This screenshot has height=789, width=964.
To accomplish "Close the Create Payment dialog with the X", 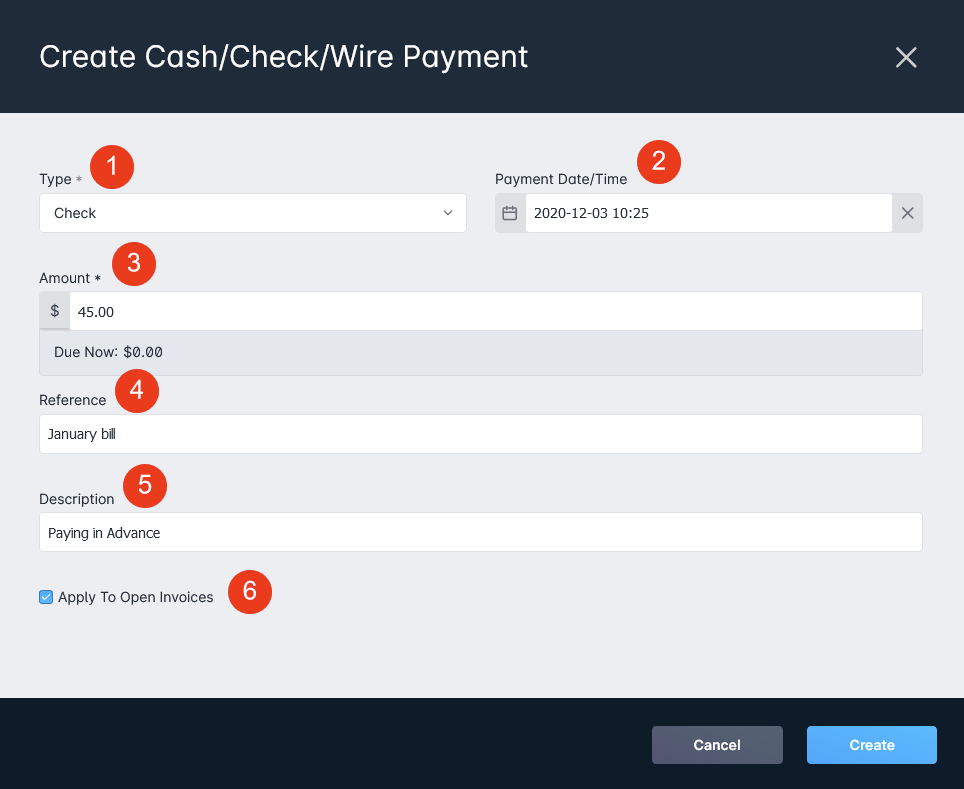I will pos(906,57).
